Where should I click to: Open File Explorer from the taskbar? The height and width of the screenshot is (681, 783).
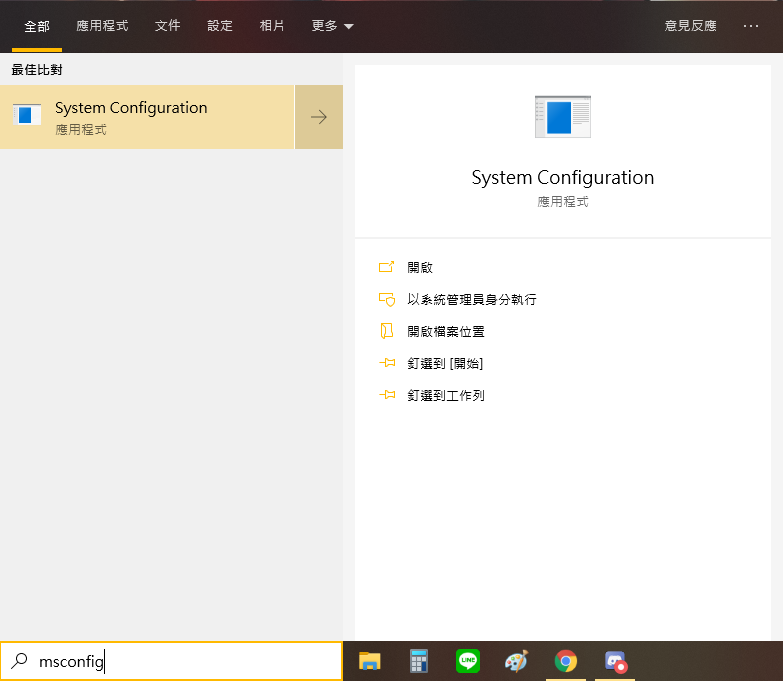tap(370, 661)
